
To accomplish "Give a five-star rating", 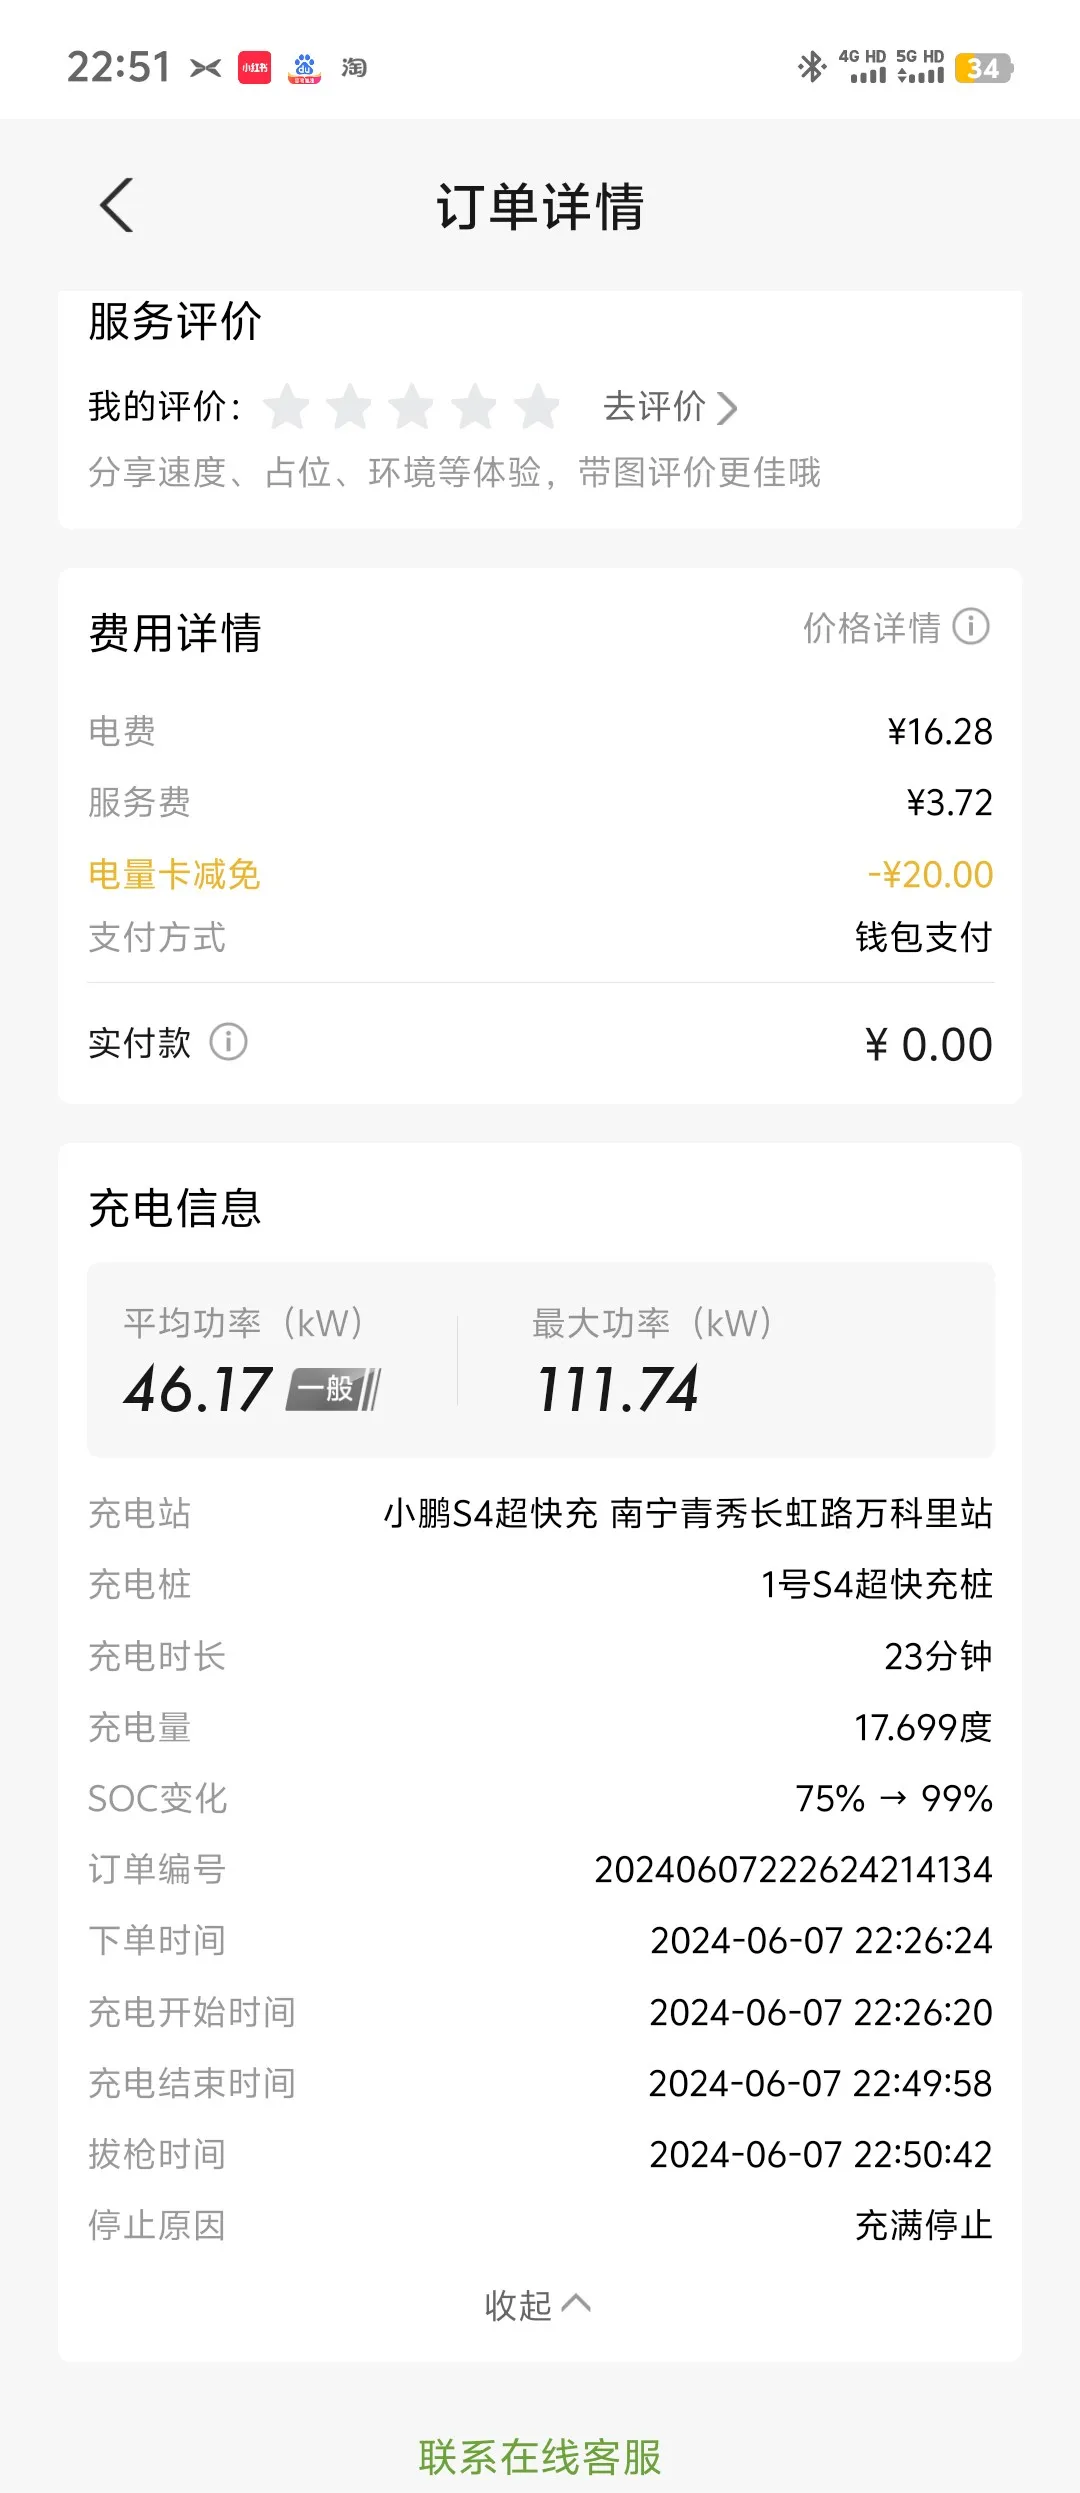I will pyautogui.click(x=537, y=407).
